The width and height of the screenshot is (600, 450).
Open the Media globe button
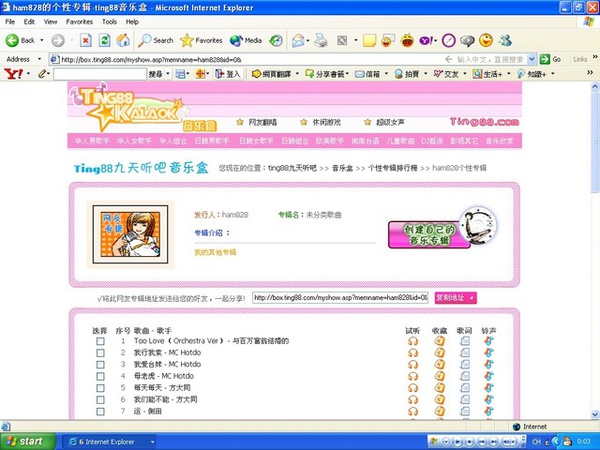(246, 40)
